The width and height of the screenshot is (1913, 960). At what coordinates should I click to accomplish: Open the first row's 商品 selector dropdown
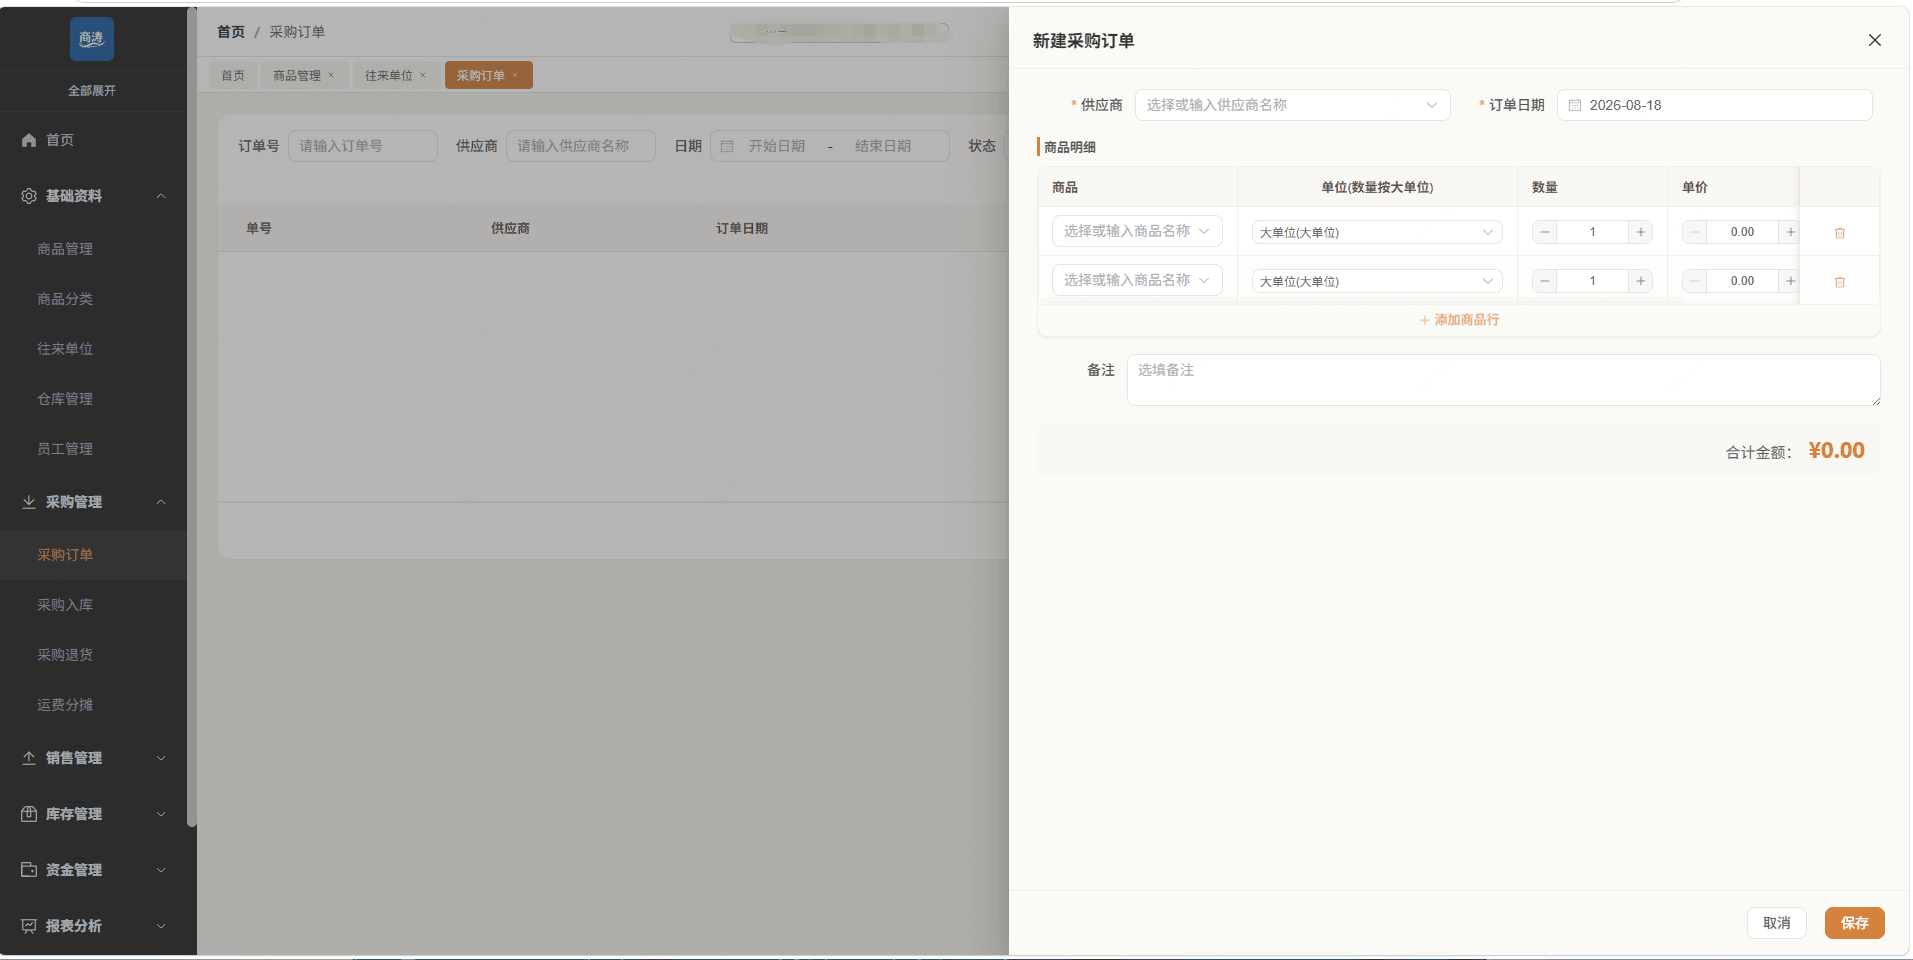click(1137, 231)
